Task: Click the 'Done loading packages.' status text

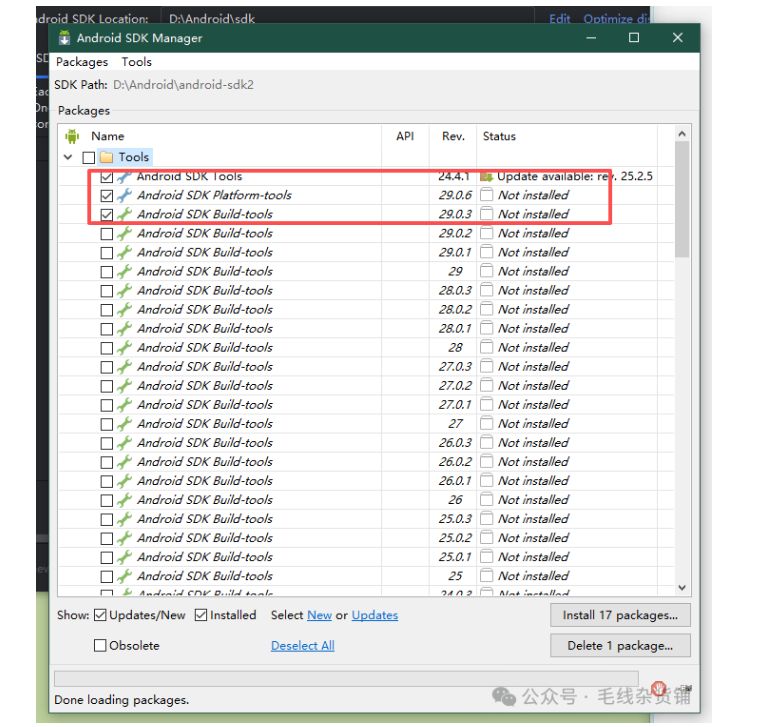Action: point(121,700)
